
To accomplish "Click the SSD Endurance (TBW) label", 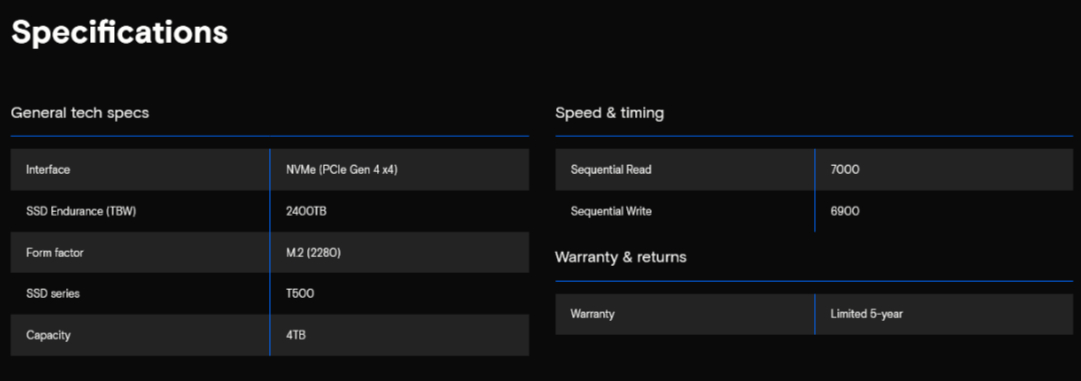I will click(x=81, y=211).
